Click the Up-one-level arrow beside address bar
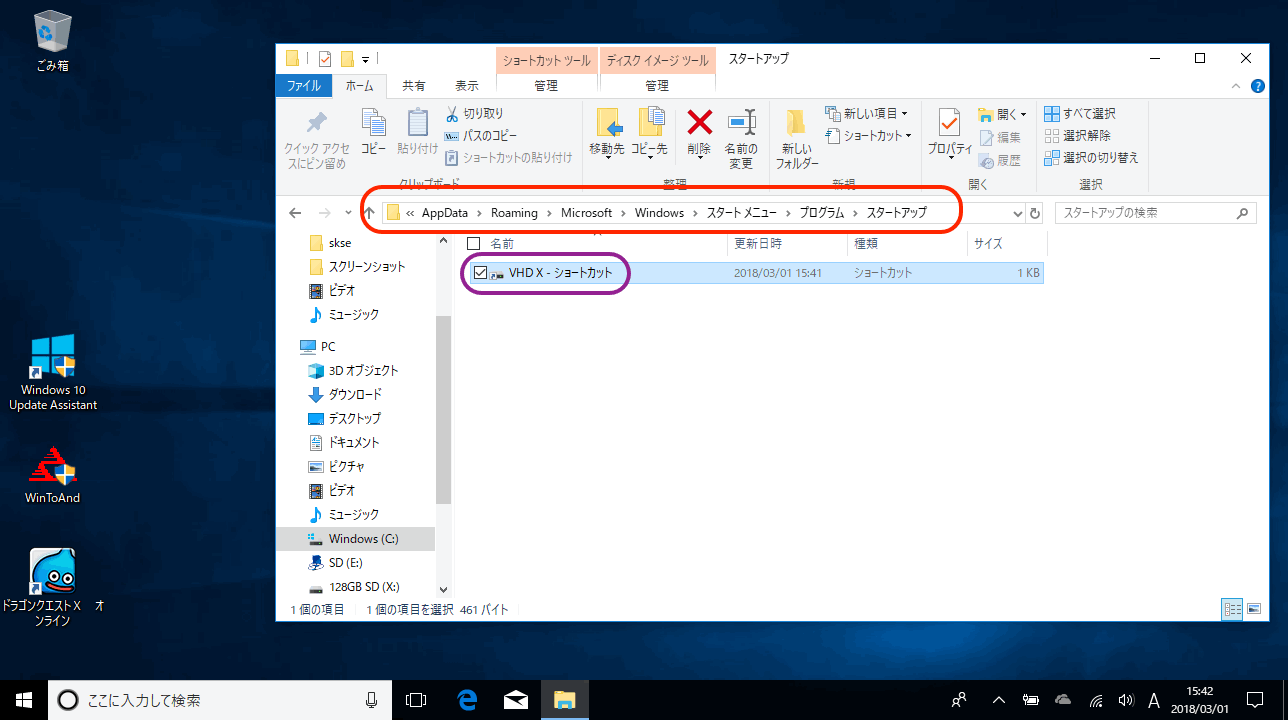This screenshot has height=720, width=1288. [x=369, y=213]
